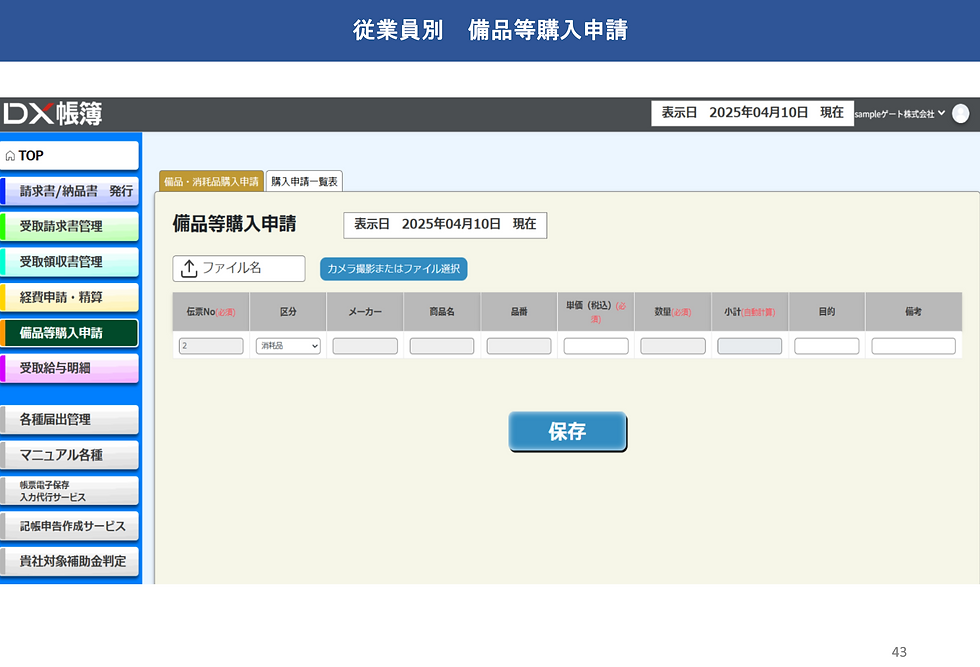Image resolution: width=980 pixels, height=667 pixels.
Task: Click the ファイル名 upload field
Action: (x=239, y=268)
